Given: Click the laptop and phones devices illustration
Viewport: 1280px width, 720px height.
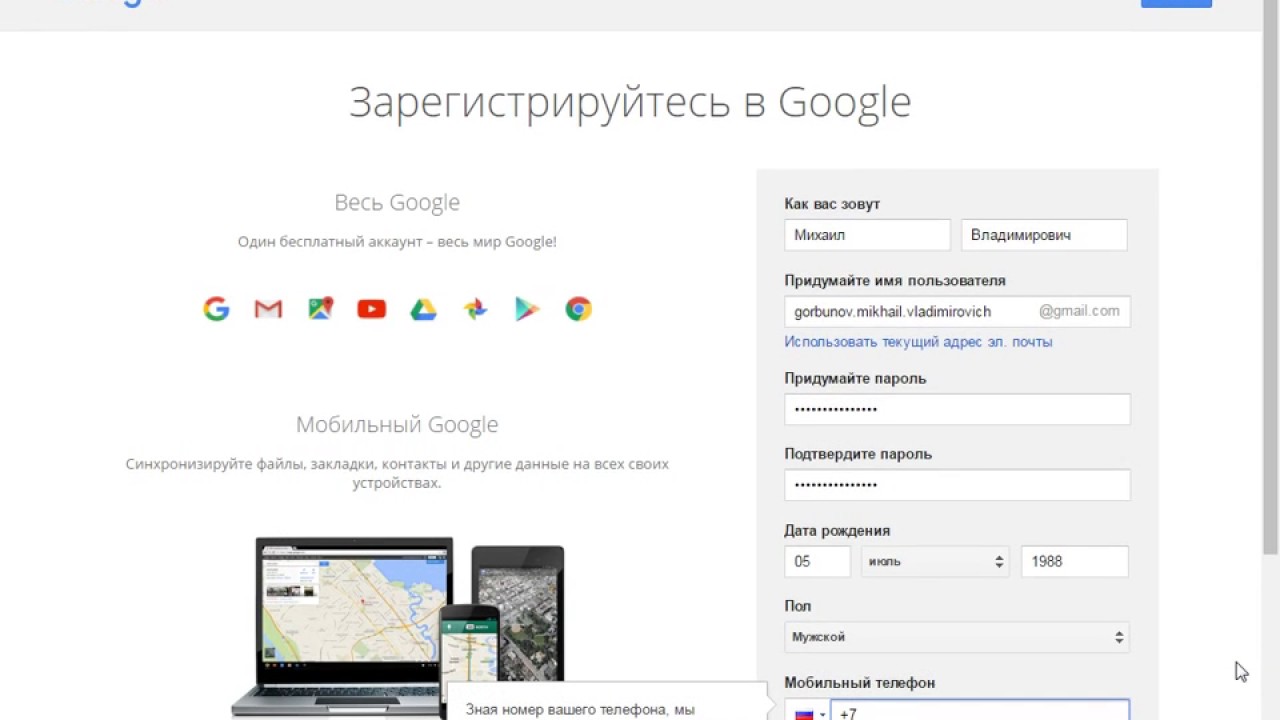Looking at the screenshot, I should tap(398, 628).
